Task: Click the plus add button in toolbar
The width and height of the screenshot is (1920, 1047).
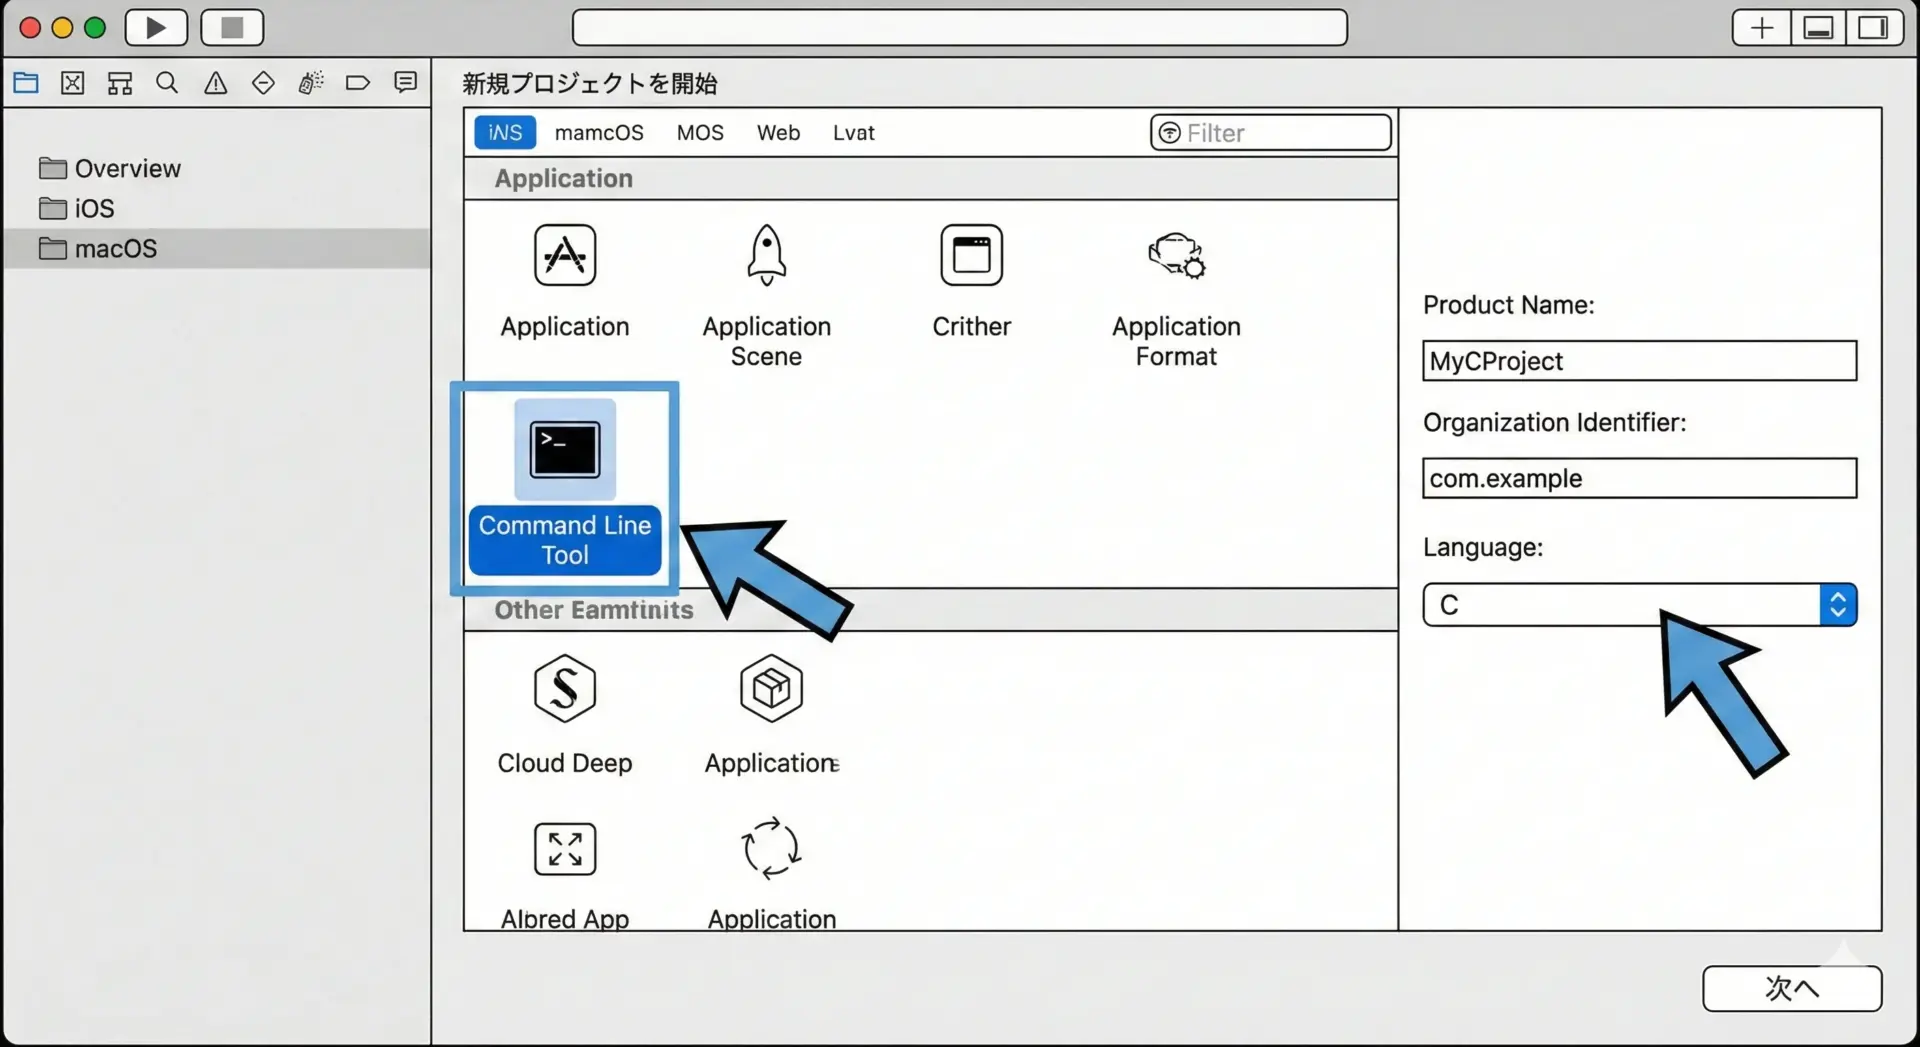Action: click(x=1762, y=28)
